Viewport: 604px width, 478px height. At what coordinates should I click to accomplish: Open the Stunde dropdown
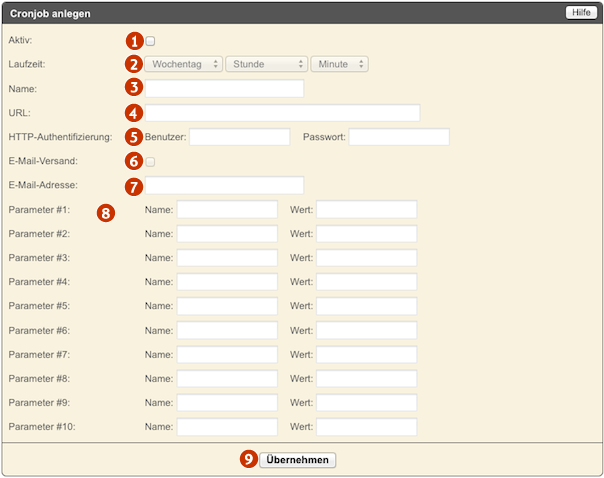pos(267,64)
